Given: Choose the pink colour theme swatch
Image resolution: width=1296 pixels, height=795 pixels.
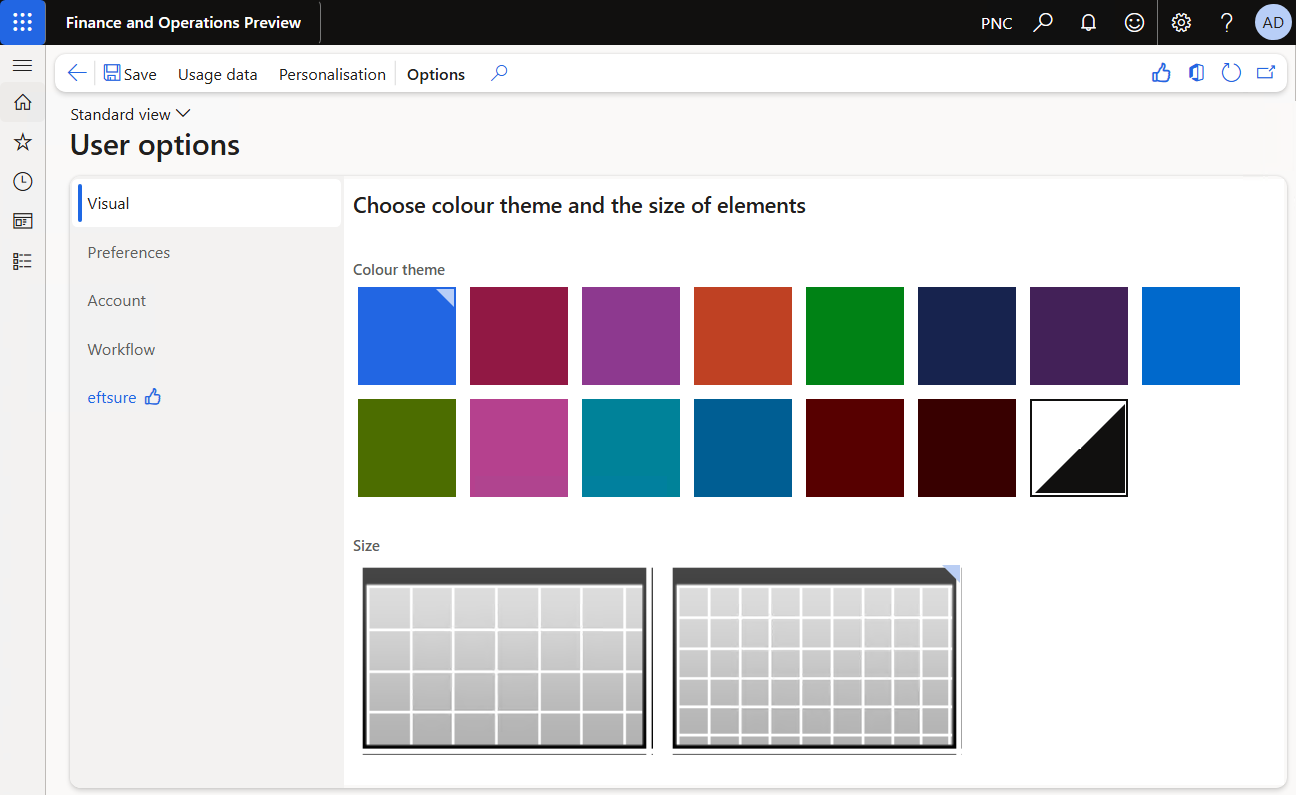Looking at the screenshot, I should [x=519, y=448].
